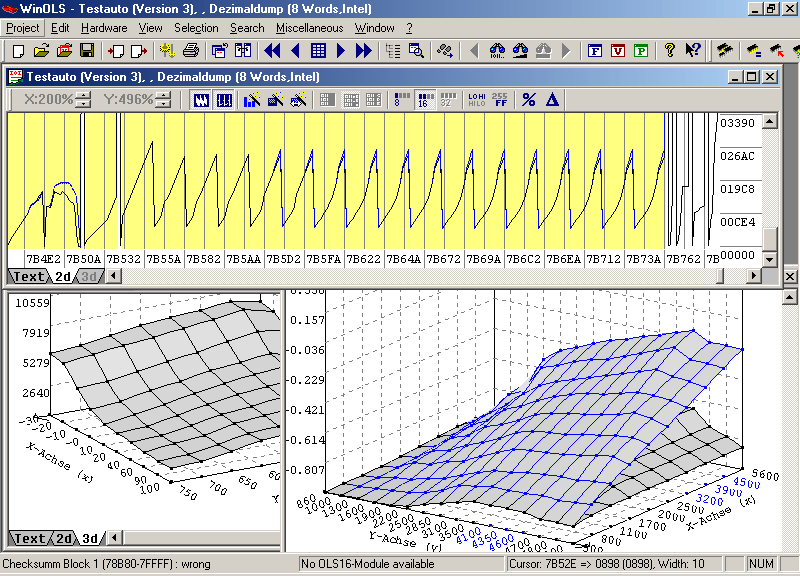Screen dimensions: 800x576
Task: Toggle the LoHi/HiLo byte order
Action: click(476, 100)
